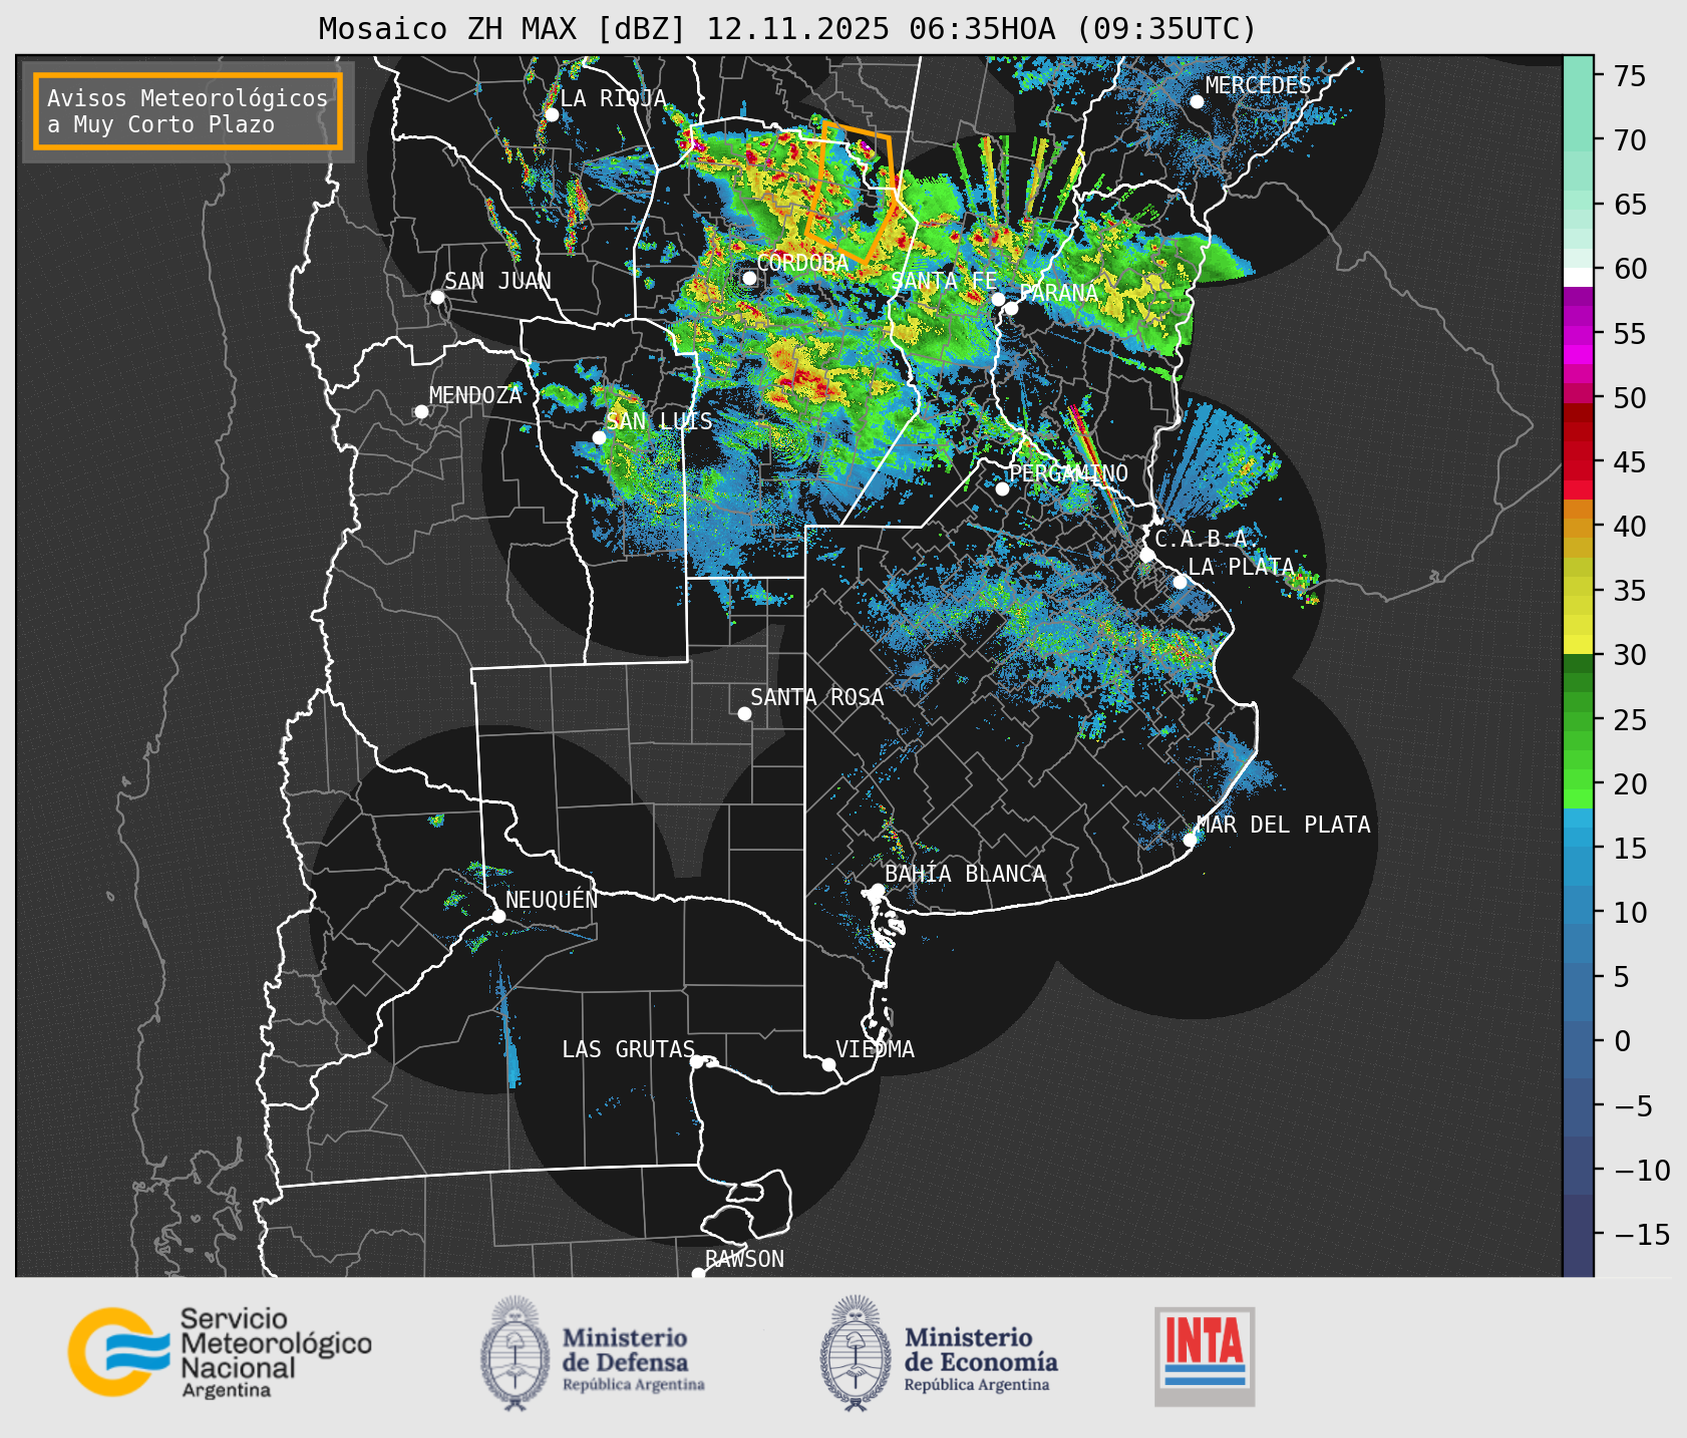Screen dimensions: 1687x1438
Task: Click the PERGAMINO city marker dot
Action: (x=1002, y=489)
